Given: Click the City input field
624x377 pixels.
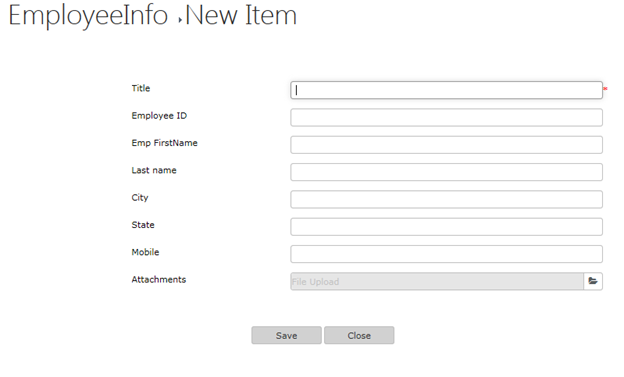Looking at the screenshot, I should click(447, 199).
